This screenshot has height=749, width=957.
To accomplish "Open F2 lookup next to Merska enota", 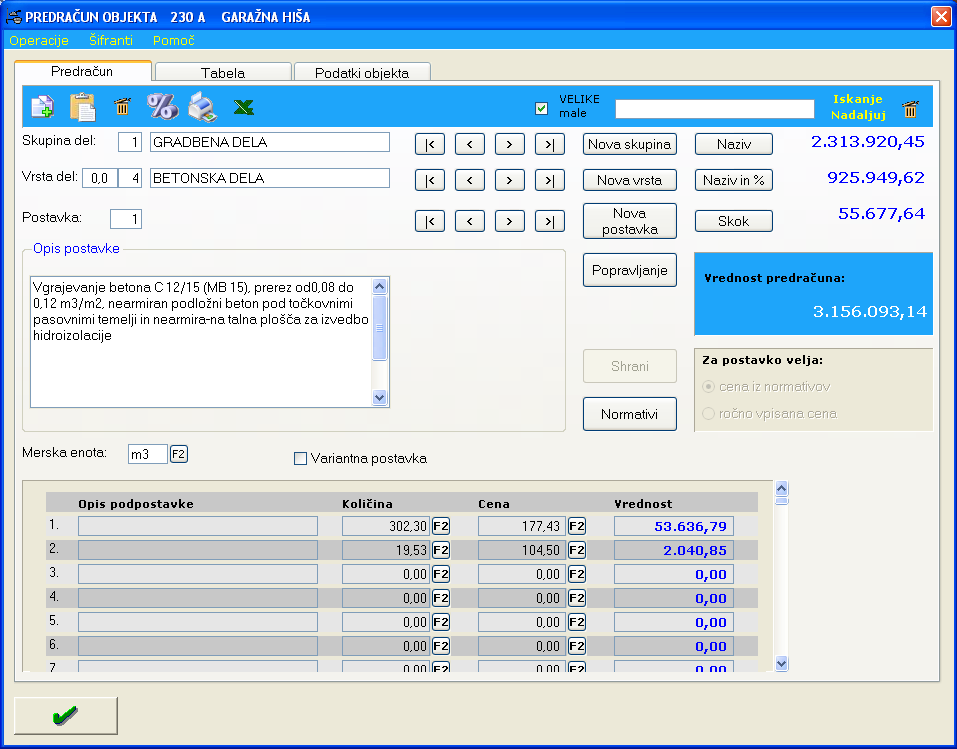I will [x=179, y=455].
